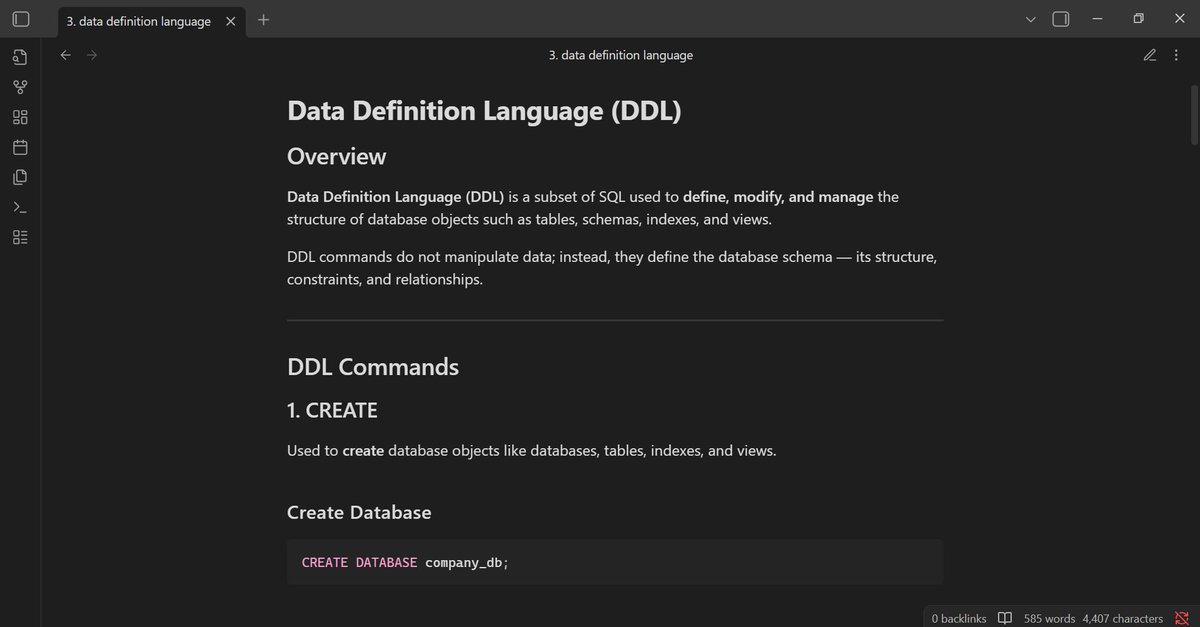Open today's daily note calendar icon

(20, 147)
